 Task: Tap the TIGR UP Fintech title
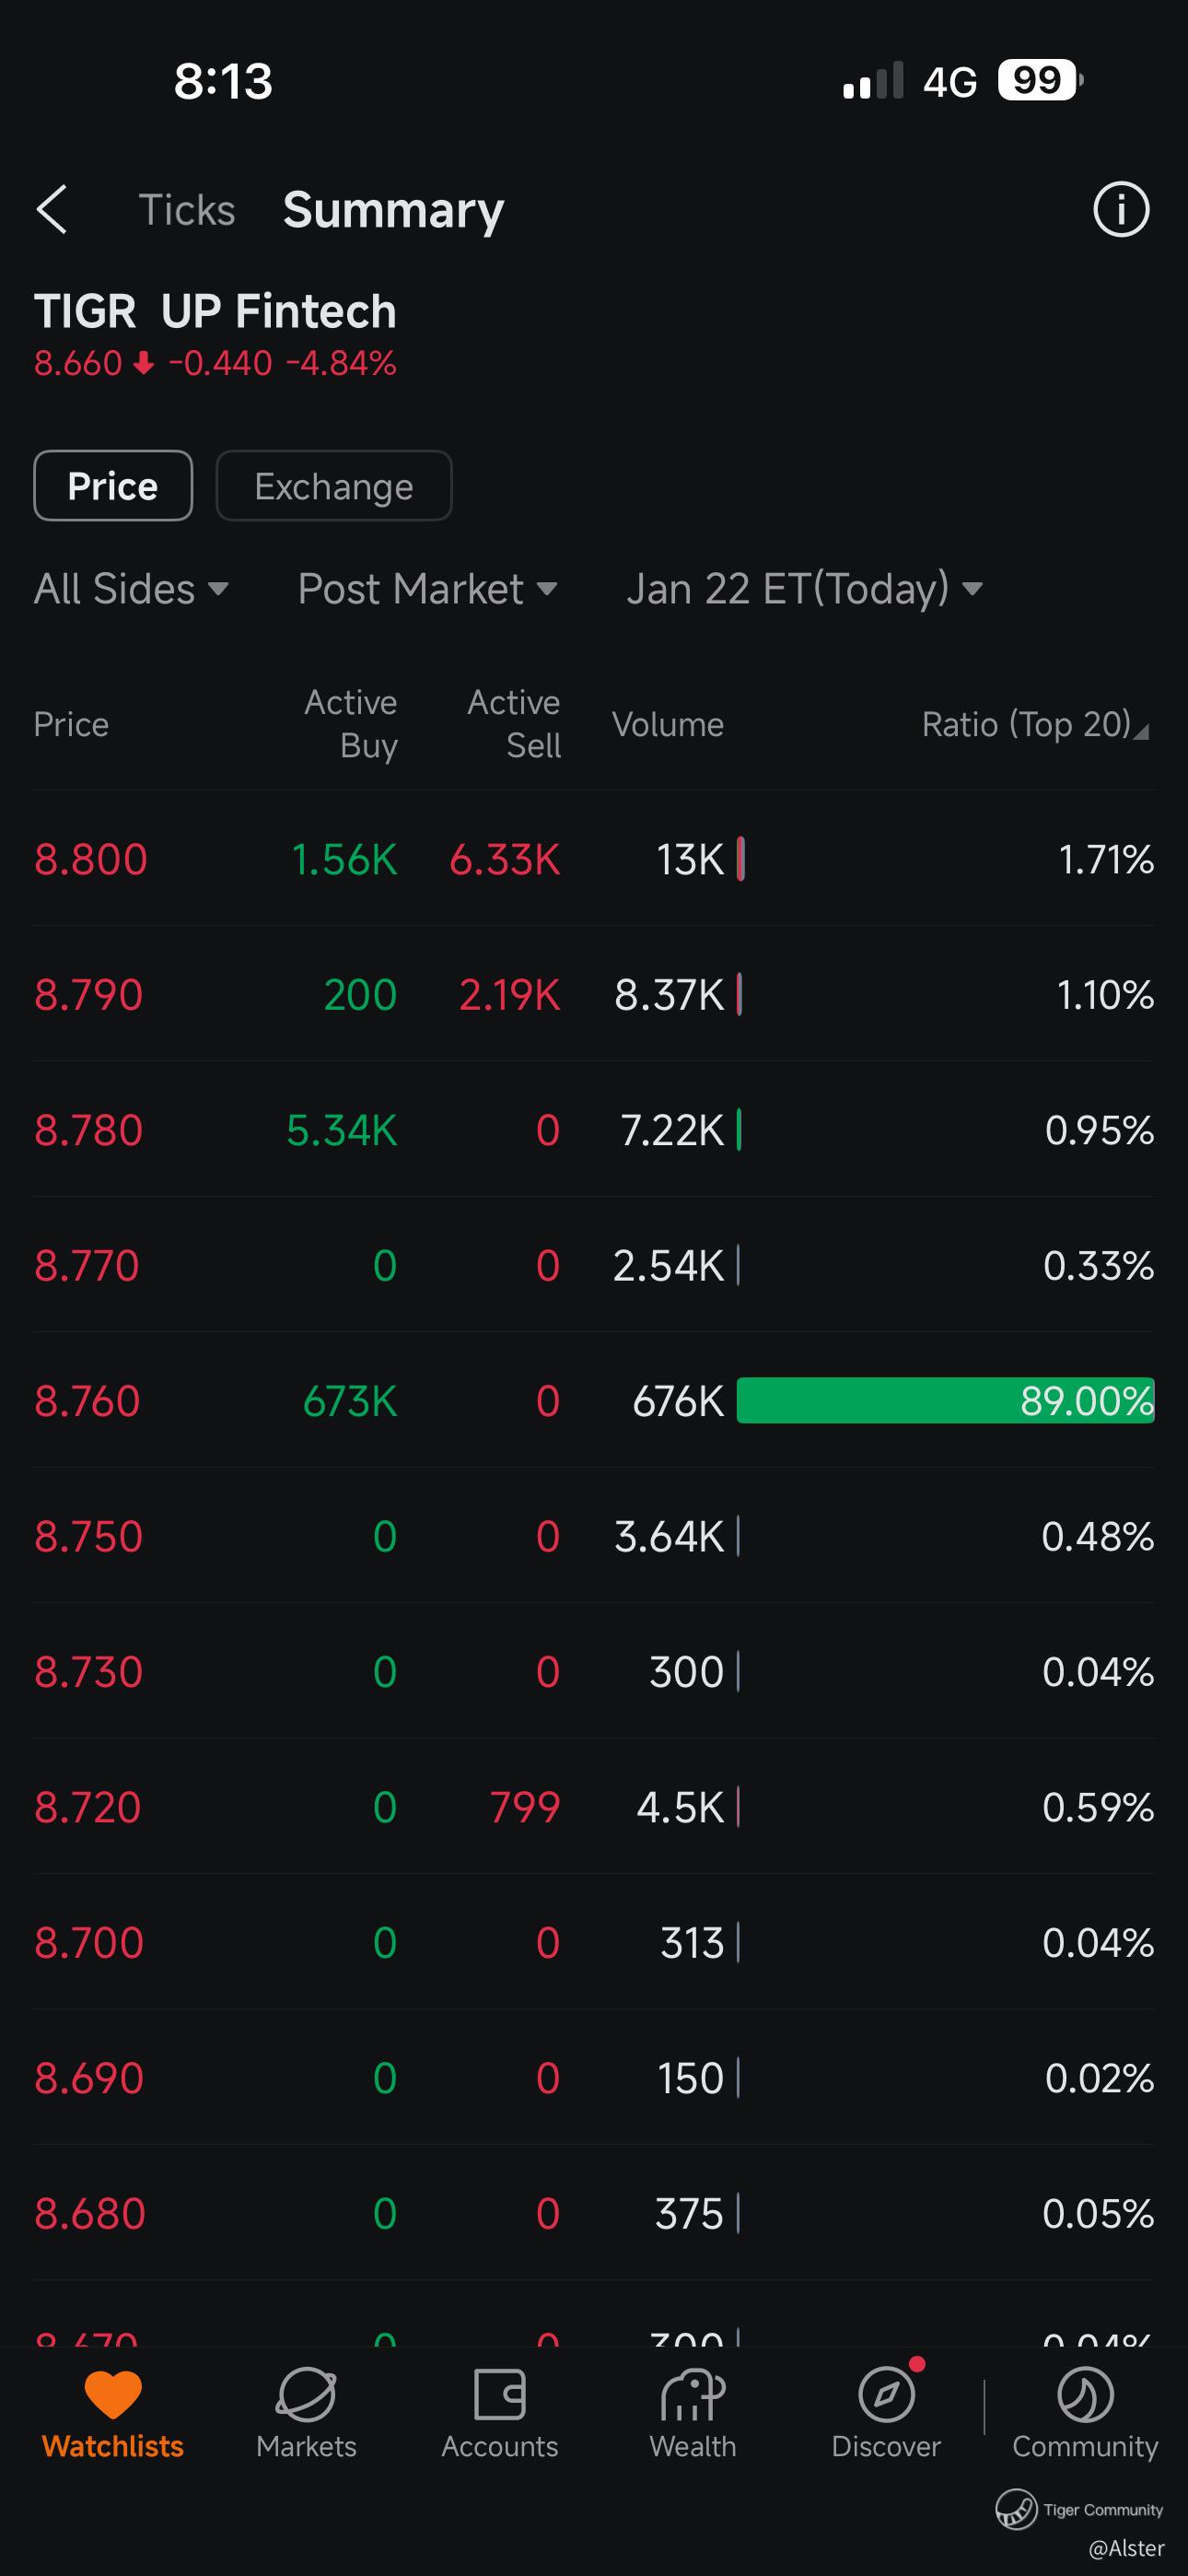[215, 311]
